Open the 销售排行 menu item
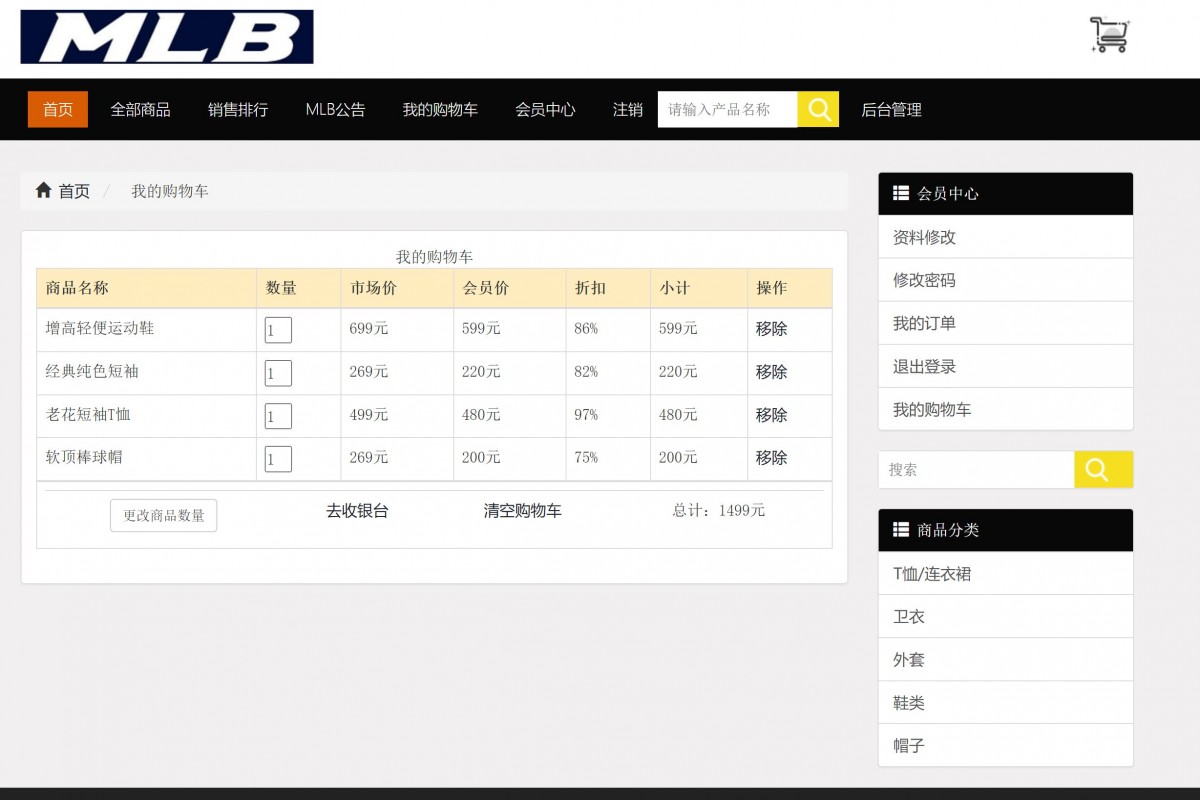Image resolution: width=1200 pixels, height=800 pixels. coord(237,110)
